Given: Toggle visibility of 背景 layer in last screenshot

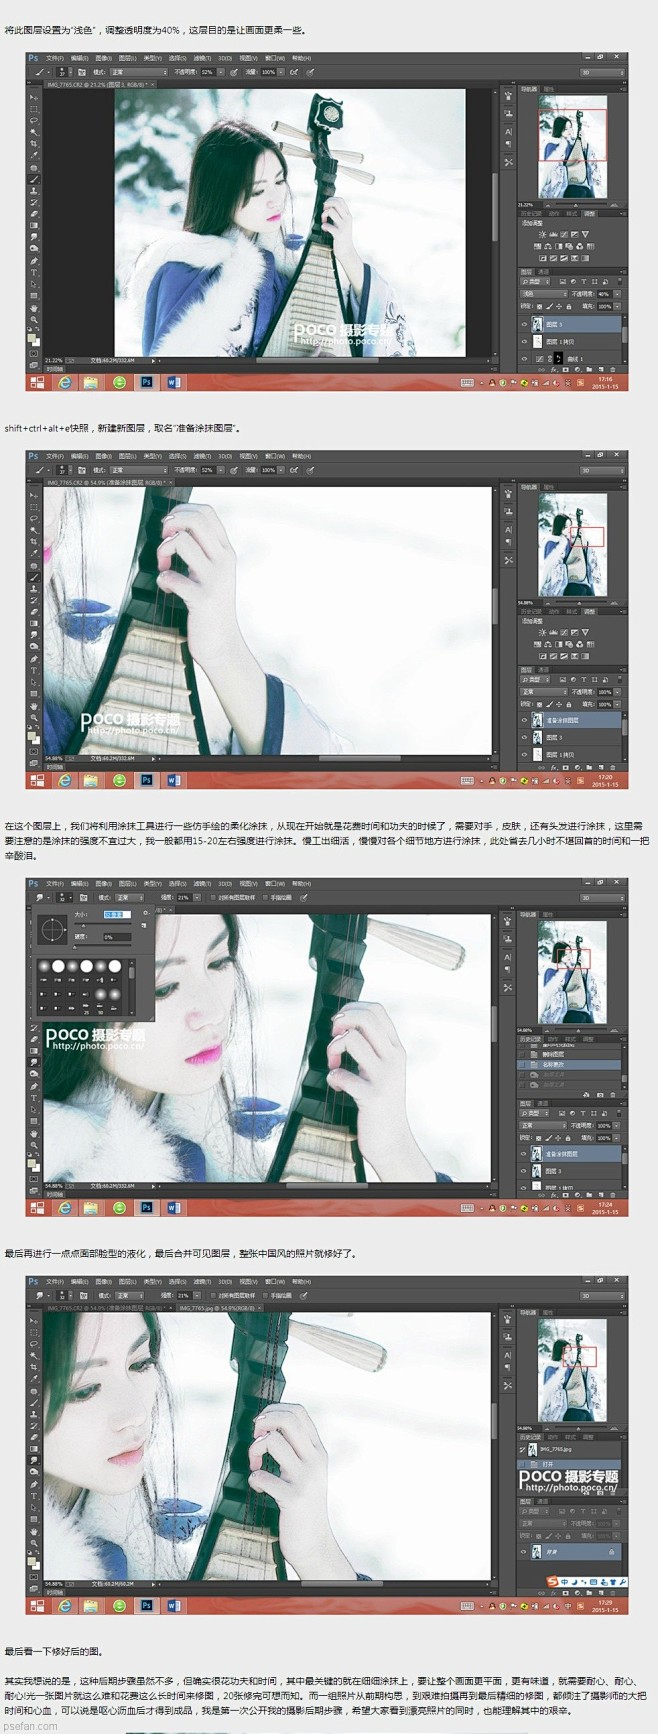Looking at the screenshot, I should pyautogui.click(x=524, y=1551).
